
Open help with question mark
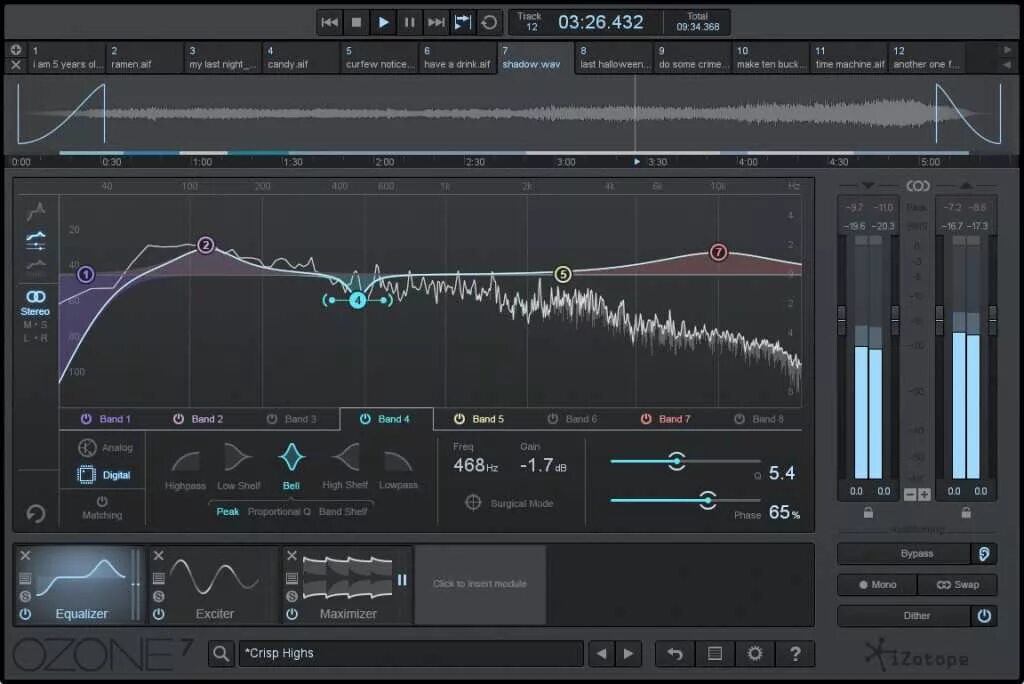point(795,653)
